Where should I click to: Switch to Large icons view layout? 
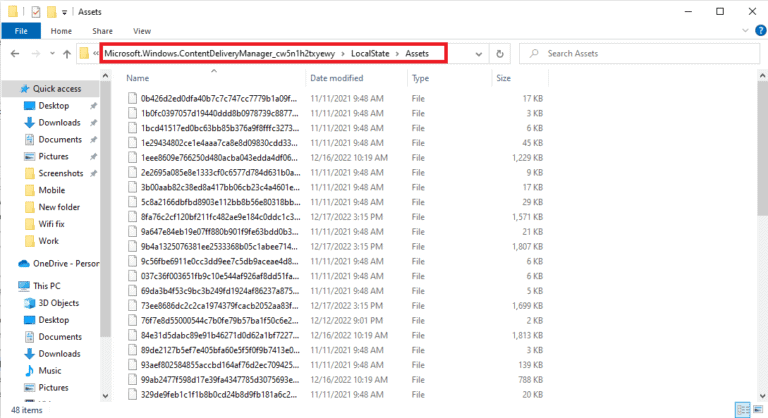point(759,410)
